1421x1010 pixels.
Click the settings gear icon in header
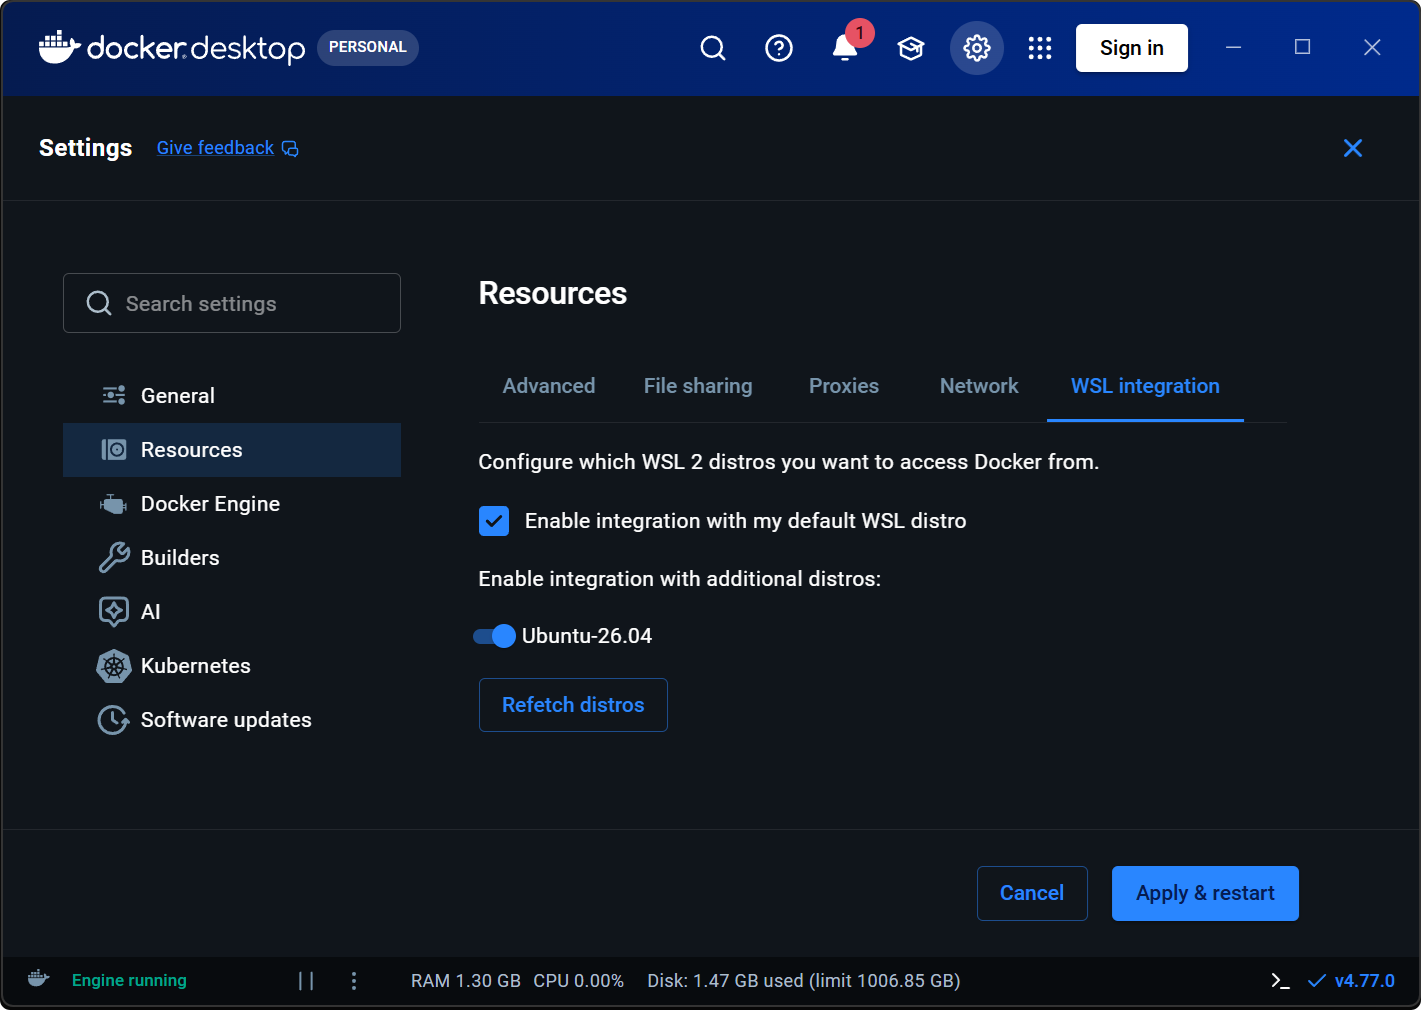coord(977,48)
